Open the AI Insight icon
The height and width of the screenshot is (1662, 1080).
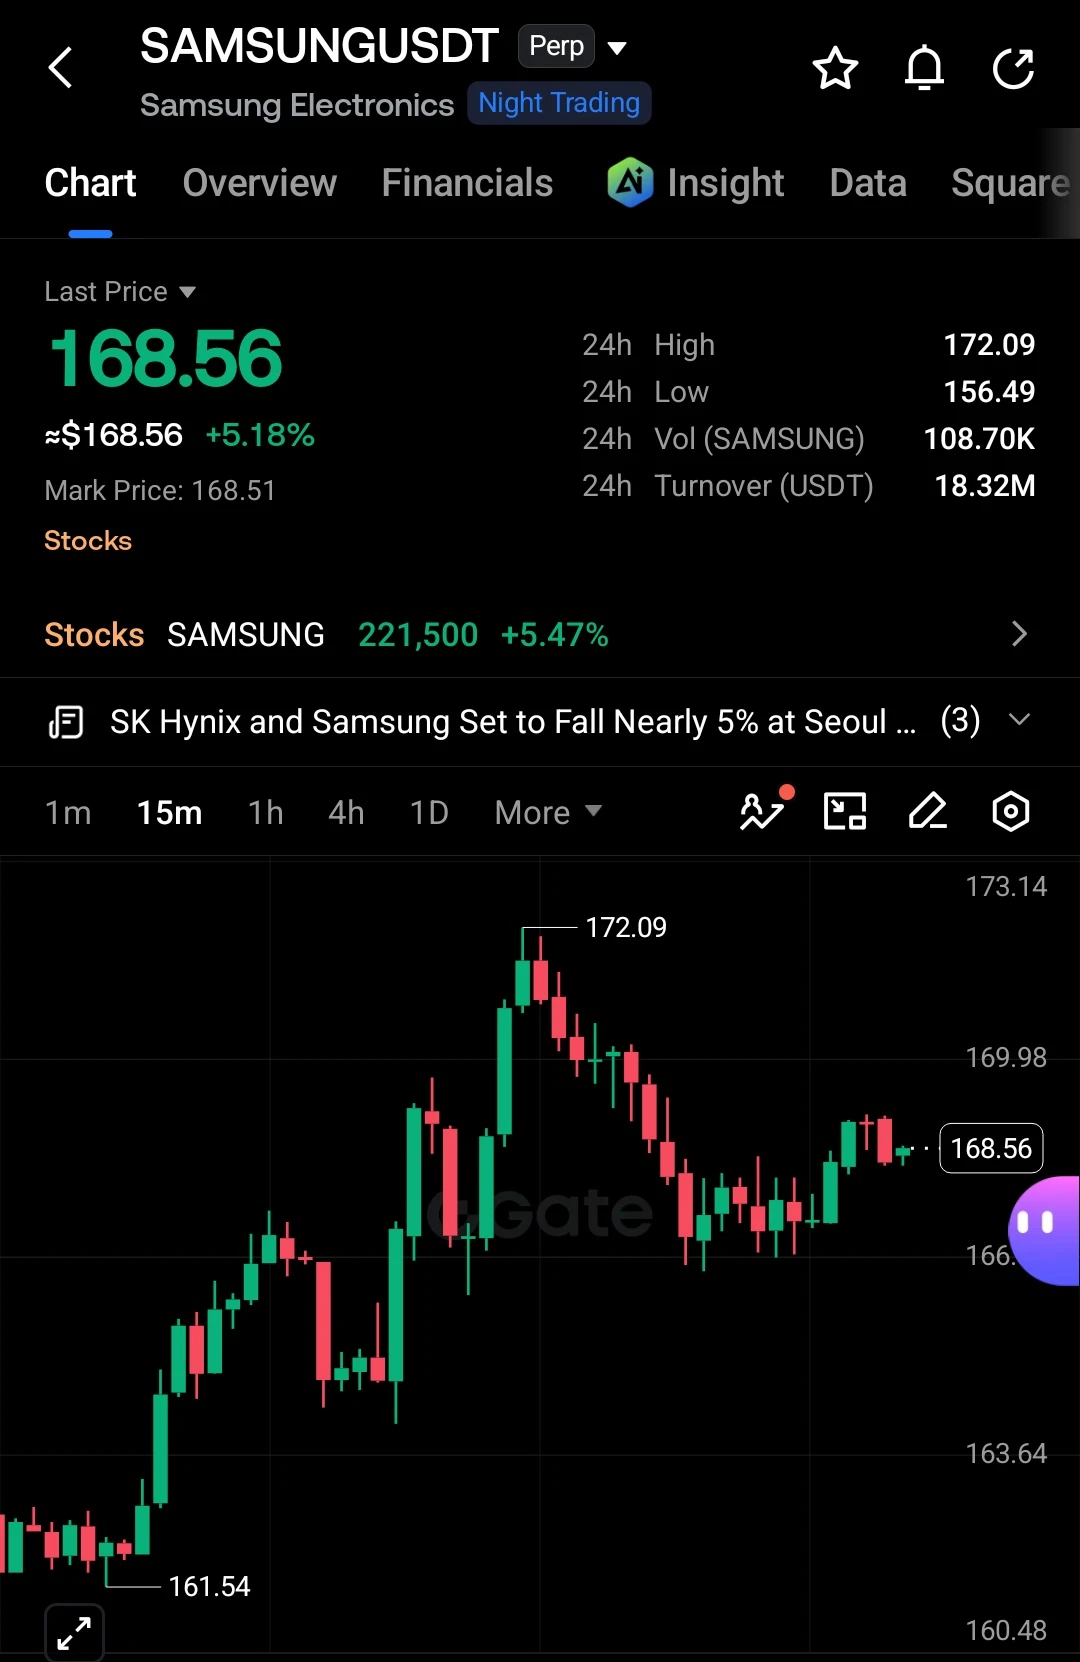pos(630,183)
